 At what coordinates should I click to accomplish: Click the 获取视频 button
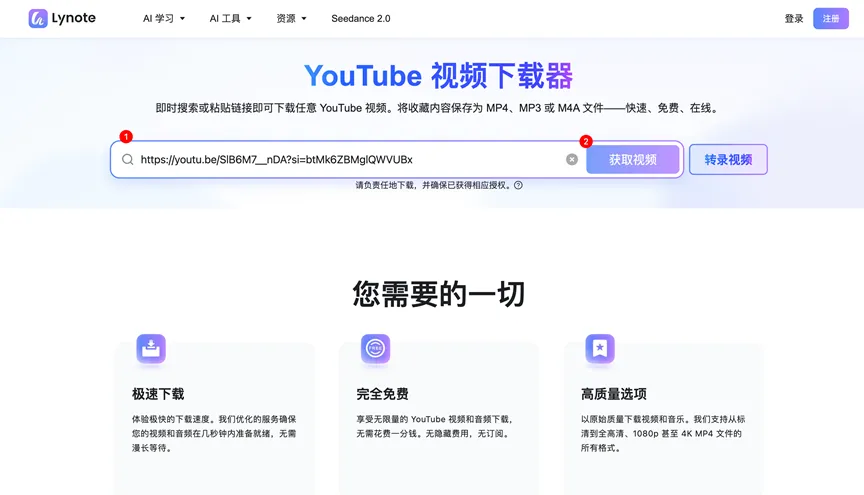click(x=633, y=159)
